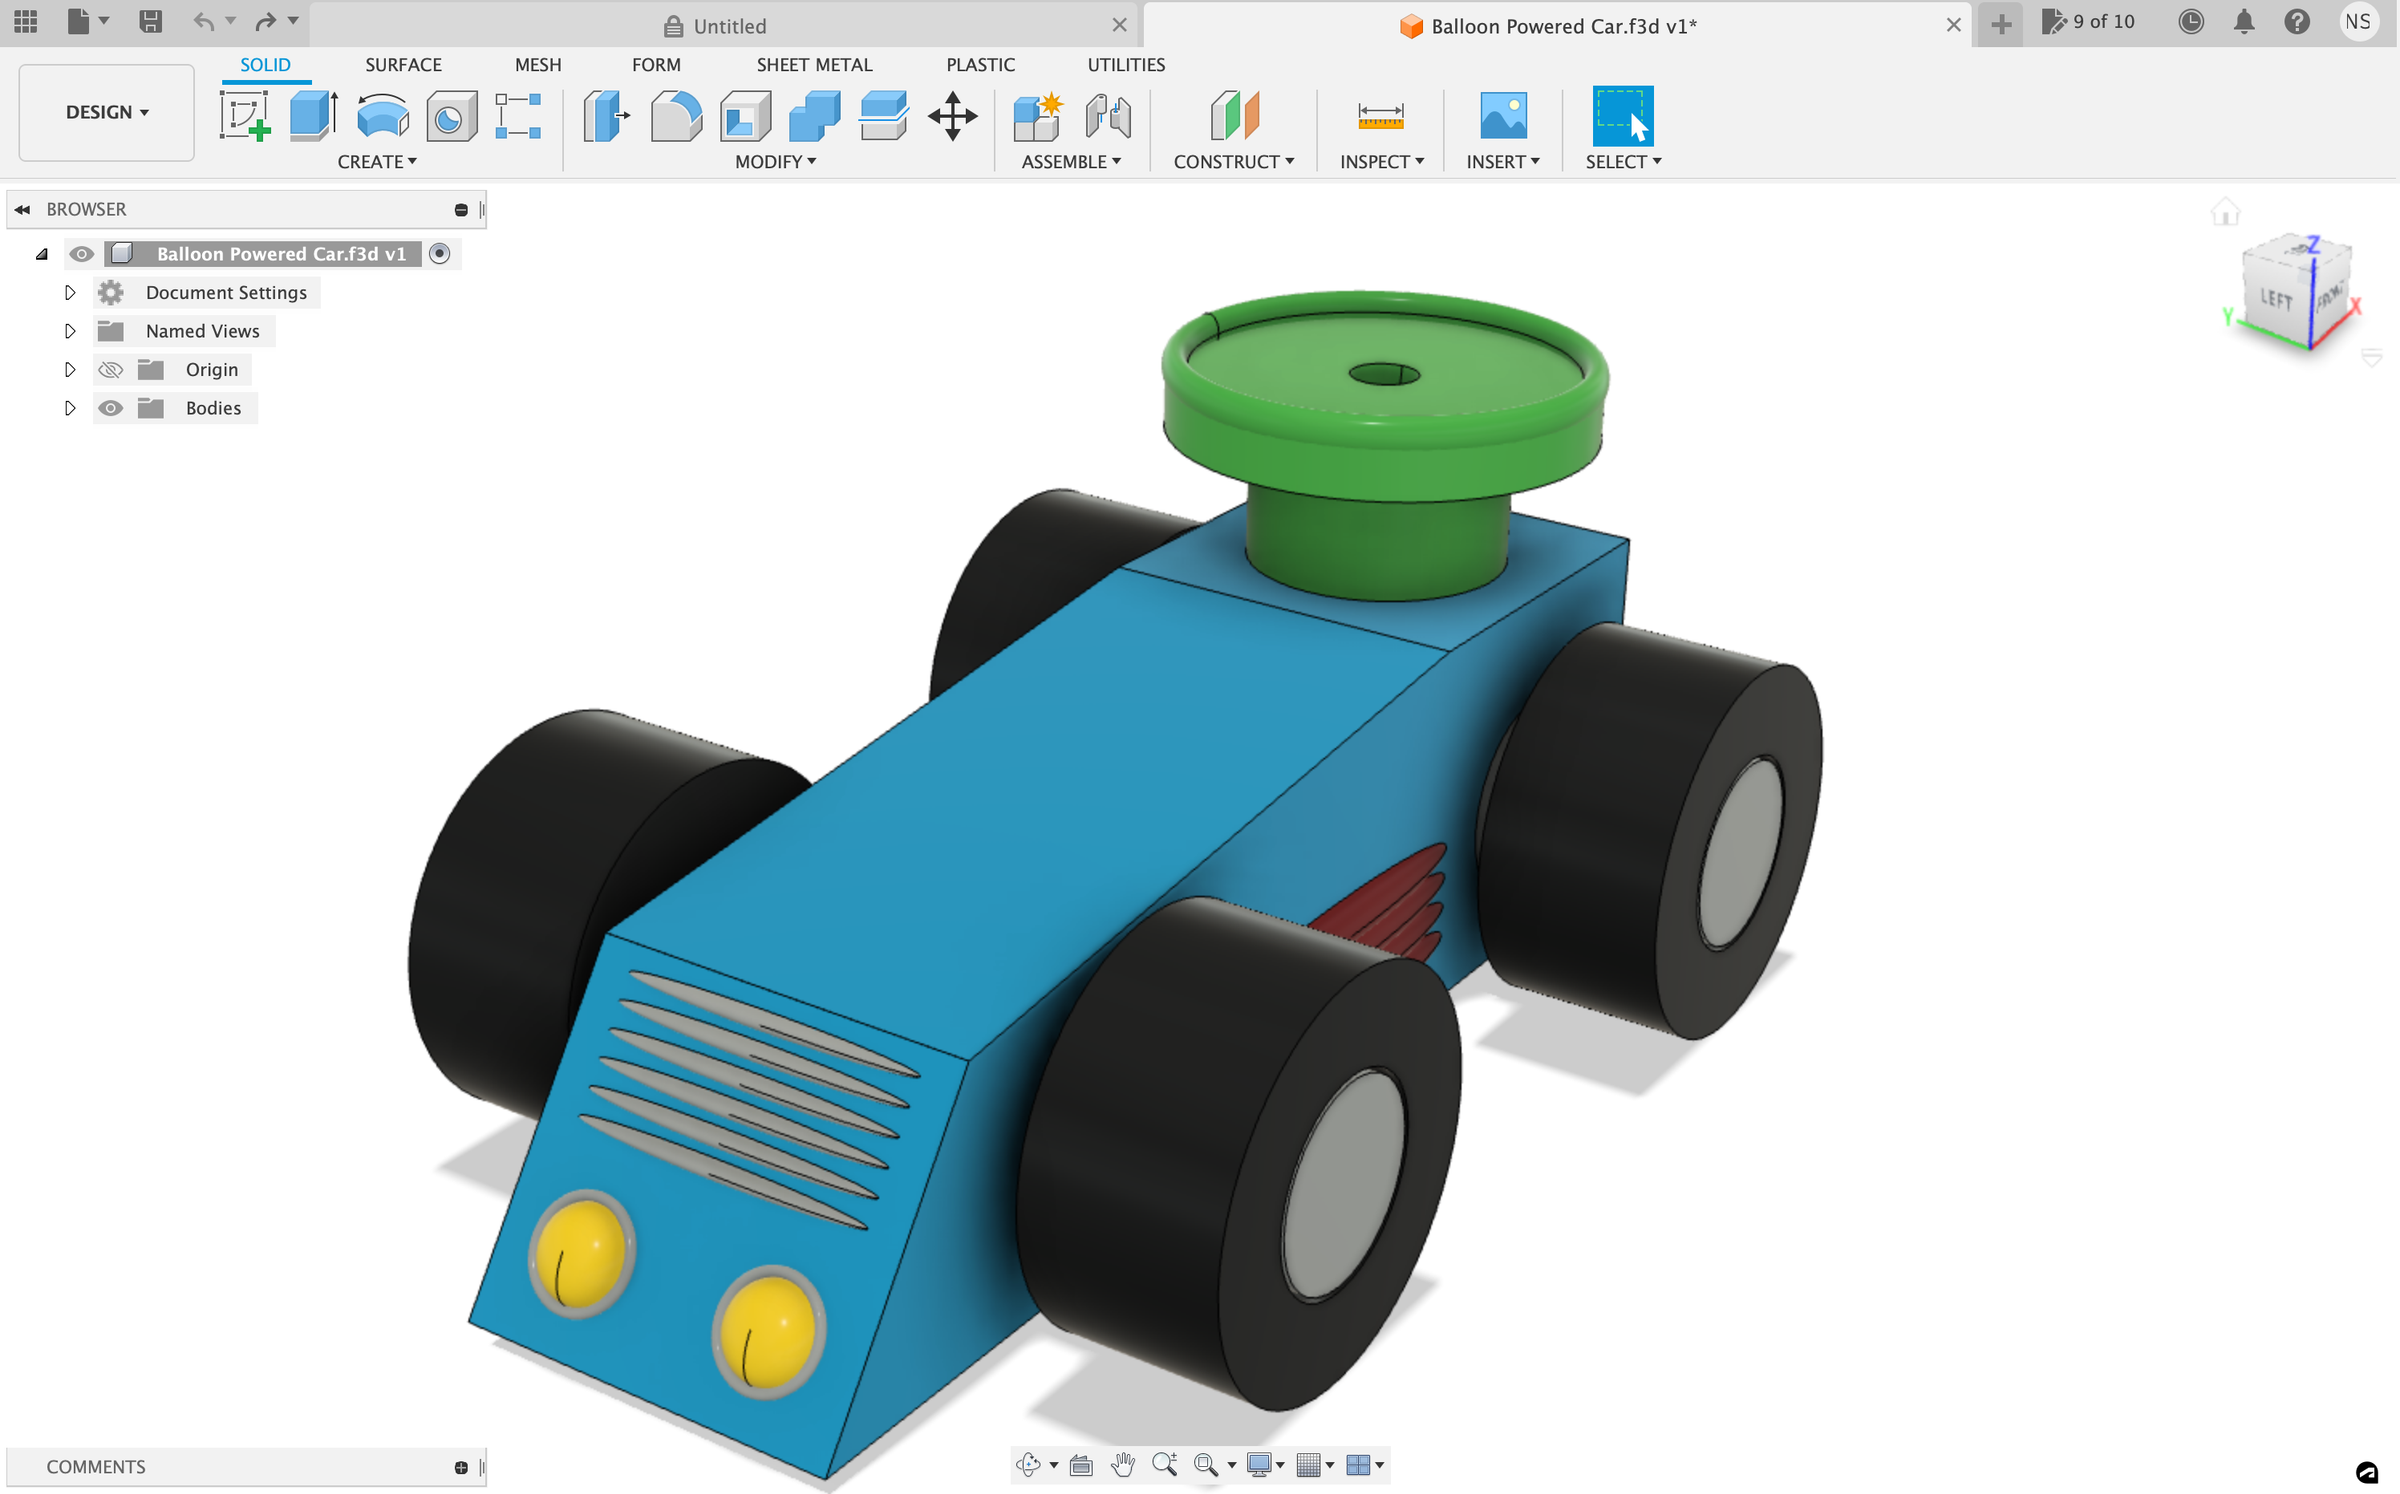The height and width of the screenshot is (1494, 2400).
Task: Select the Create Sketch tool
Action: [x=245, y=115]
